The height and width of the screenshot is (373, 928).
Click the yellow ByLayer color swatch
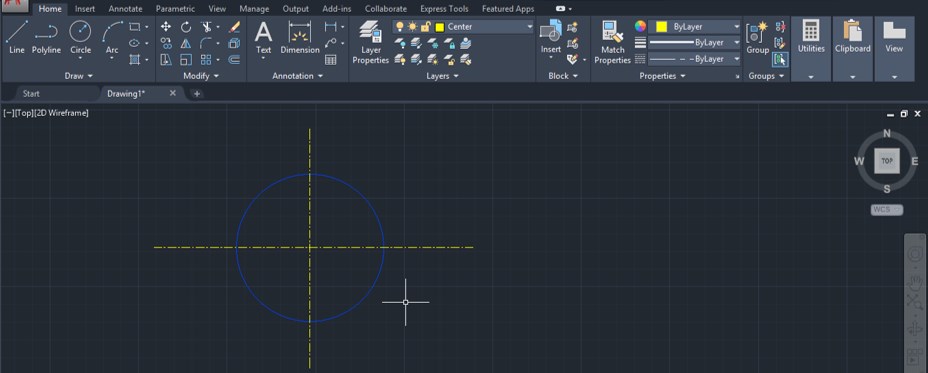click(661, 27)
